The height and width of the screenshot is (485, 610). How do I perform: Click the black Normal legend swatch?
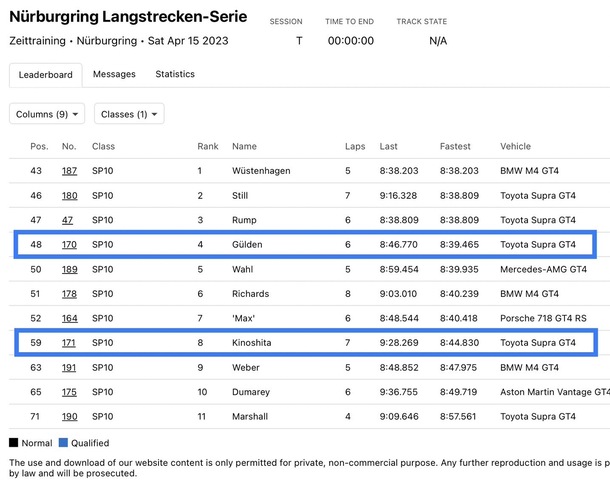14,443
